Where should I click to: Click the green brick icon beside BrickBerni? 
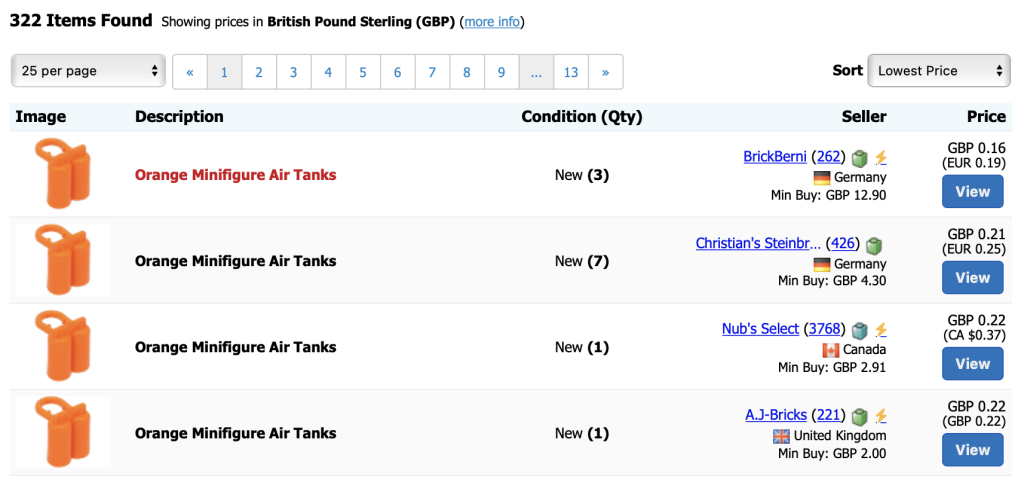point(861,157)
